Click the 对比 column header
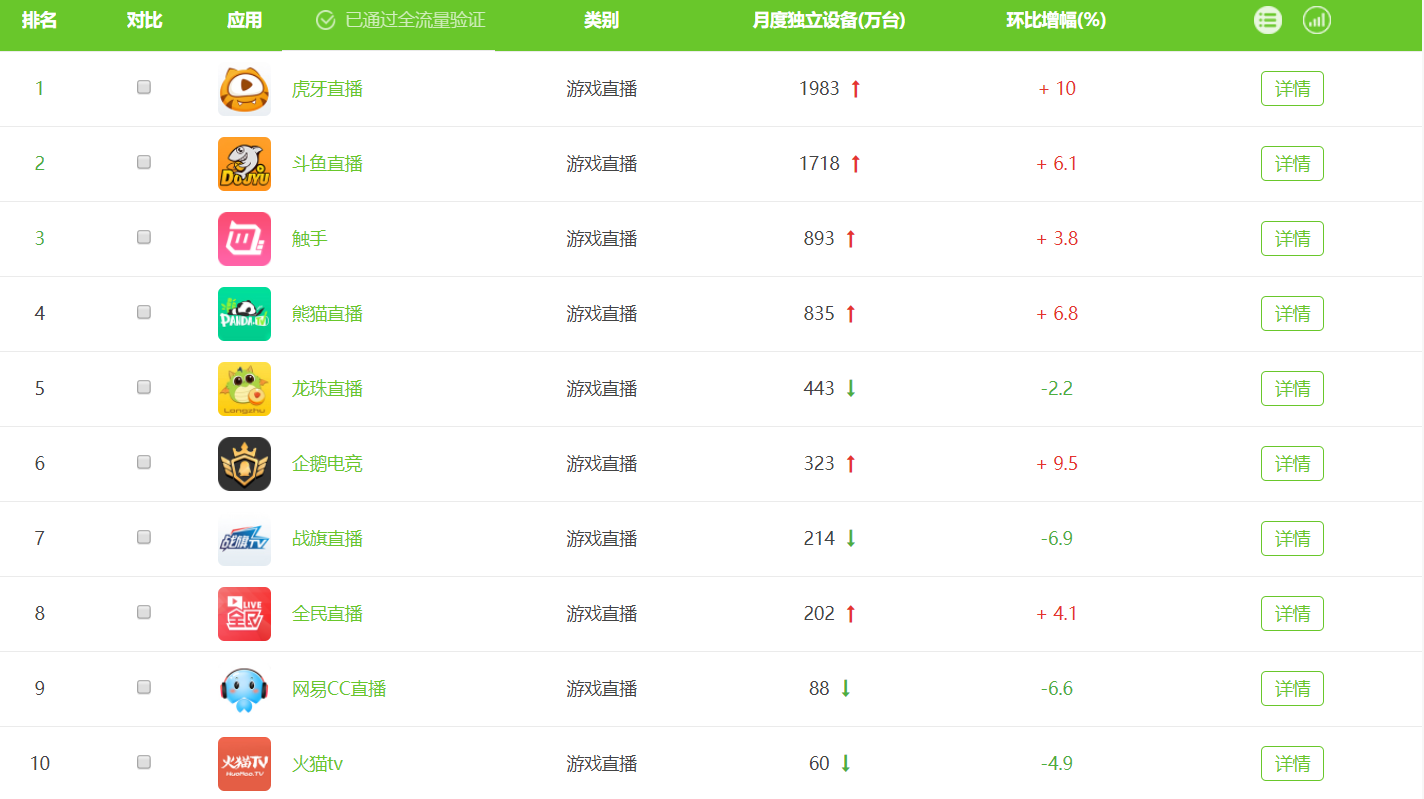This screenshot has height=799, width=1424. pos(144,21)
